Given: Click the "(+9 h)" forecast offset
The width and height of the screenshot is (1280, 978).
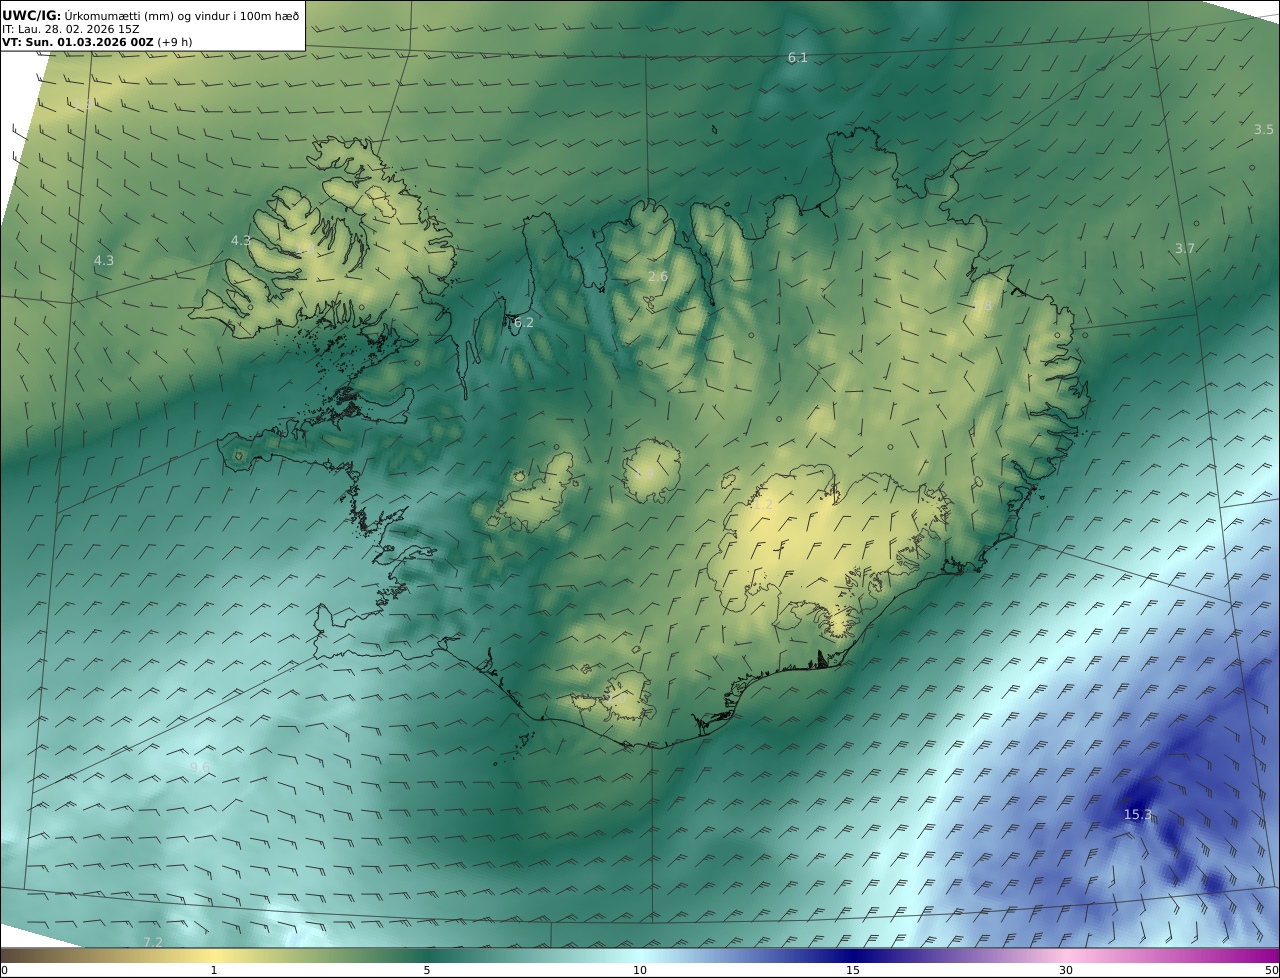Looking at the screenshot, I should (x=175, y=42).
